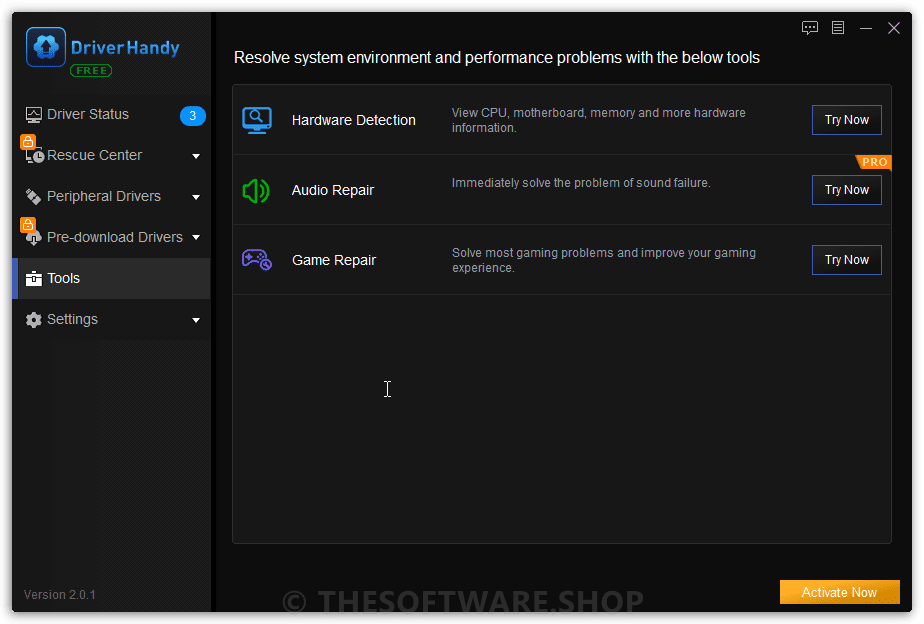Open the feedback chat bubble icon
Viewport: 924px width, 624px height.
810,28
